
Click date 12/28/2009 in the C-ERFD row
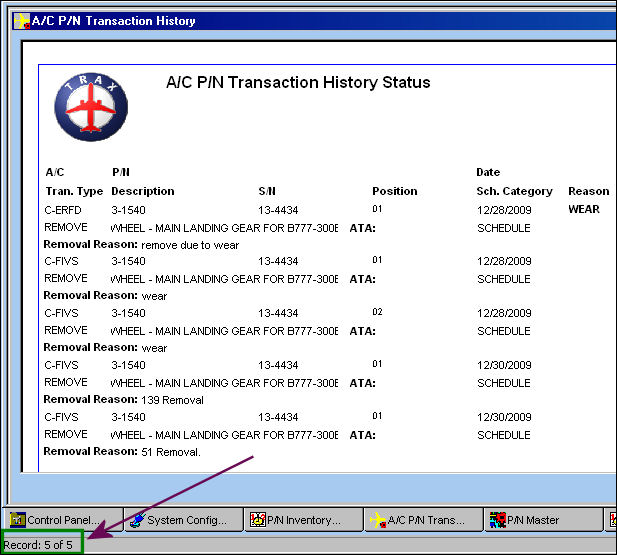[x=504, y=210]
